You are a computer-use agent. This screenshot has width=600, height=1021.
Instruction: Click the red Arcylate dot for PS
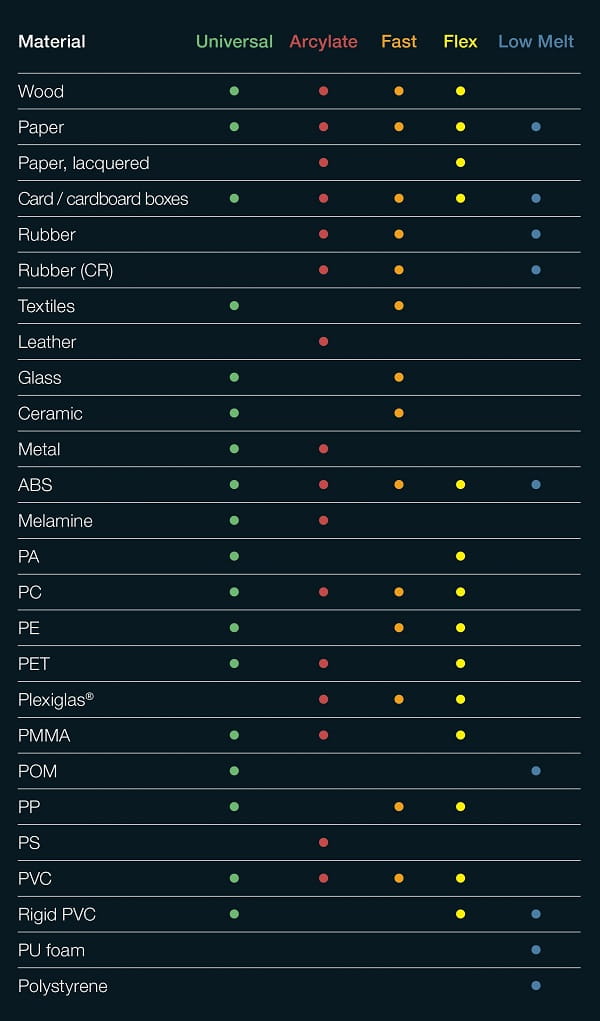(x=323, y=843)
